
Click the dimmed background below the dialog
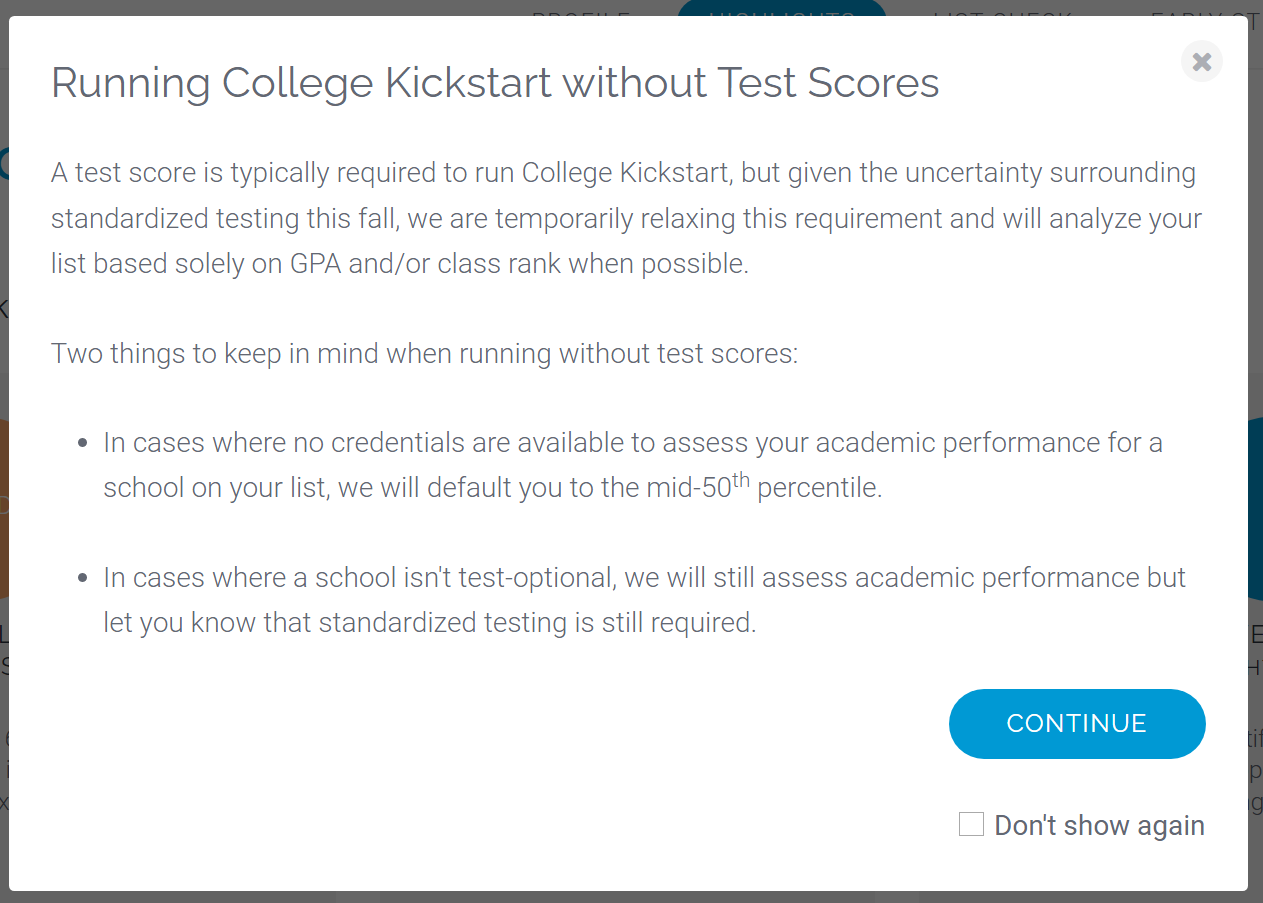tap(631, 897)
